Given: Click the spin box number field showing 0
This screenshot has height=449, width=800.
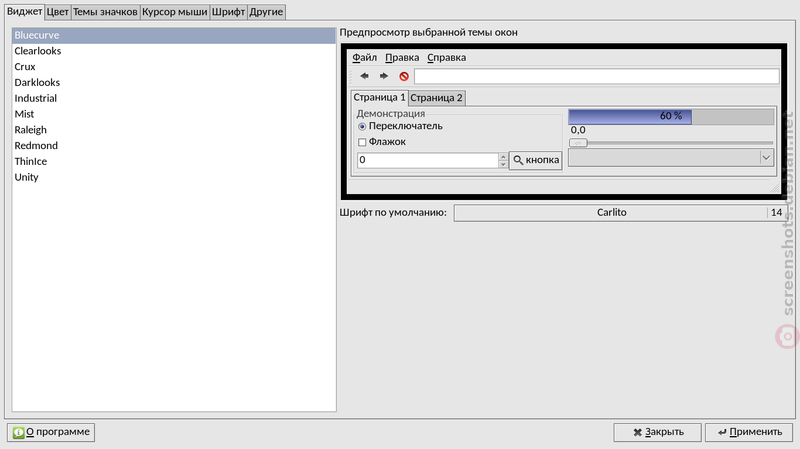Looking at the screenshot, I should pos(428,160).
